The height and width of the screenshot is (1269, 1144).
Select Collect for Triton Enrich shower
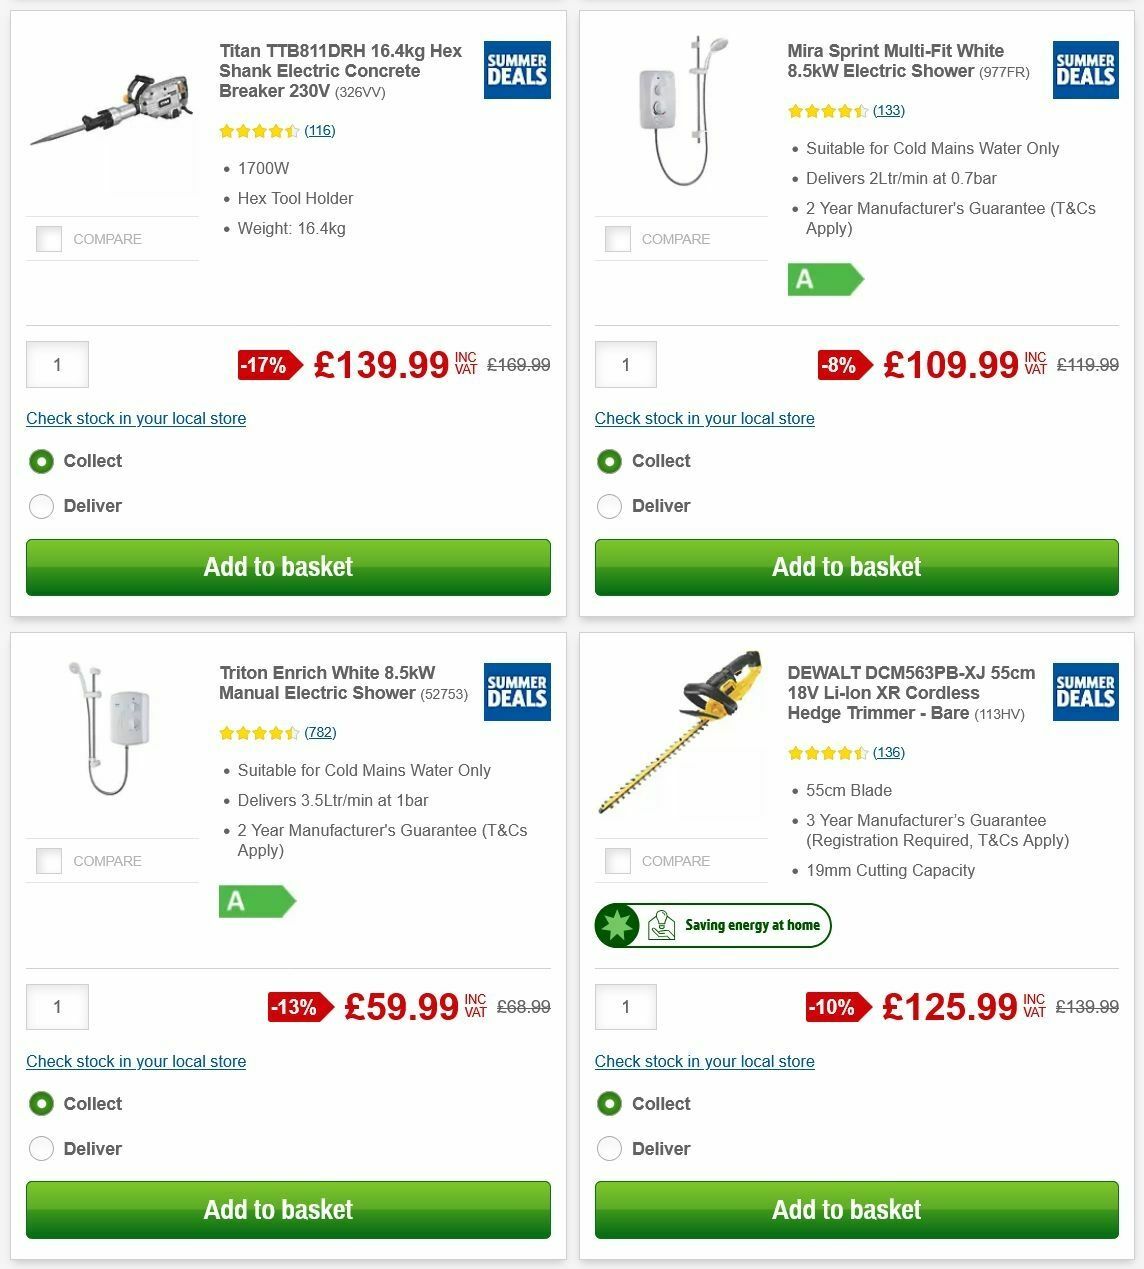point(41,1103)
